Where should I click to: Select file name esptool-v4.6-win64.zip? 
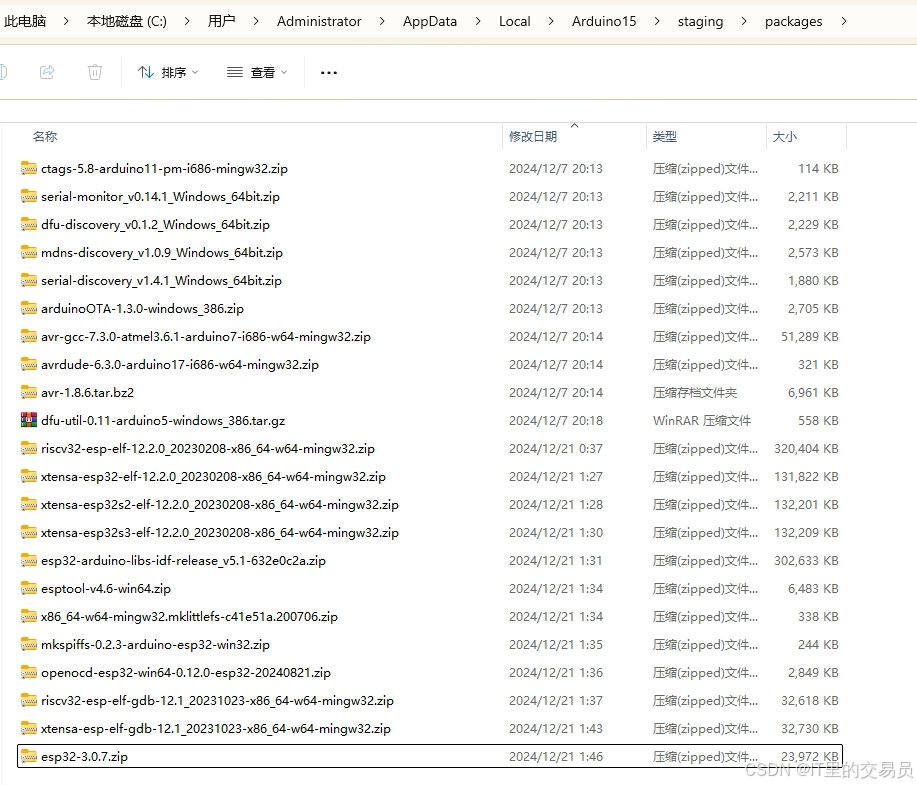click(x=106, y=588)
